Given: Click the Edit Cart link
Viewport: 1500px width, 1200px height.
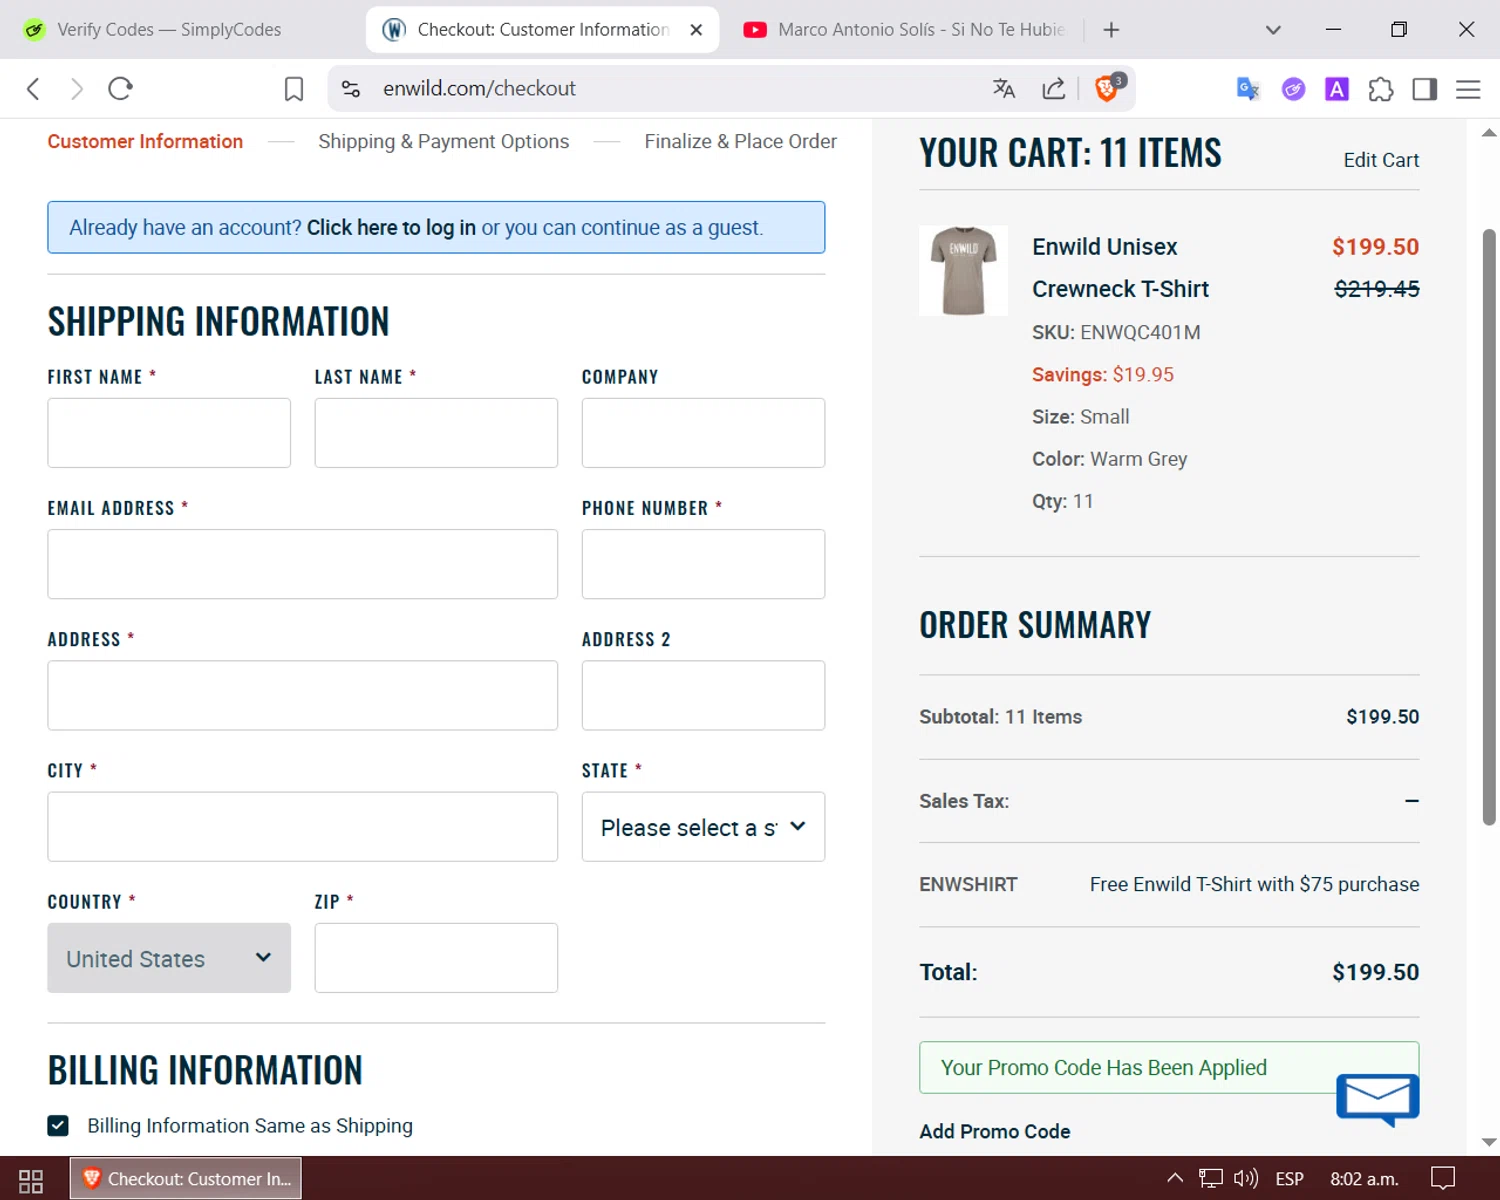Looking at the screenshot, I should tap(1381, 160).
